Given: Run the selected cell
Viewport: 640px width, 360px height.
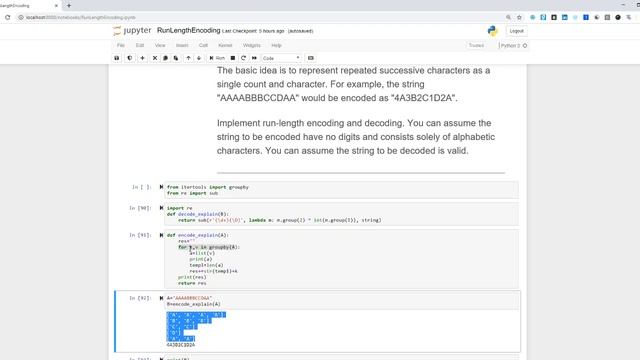Looking at the screenshot, I should (x=217, y=58).
